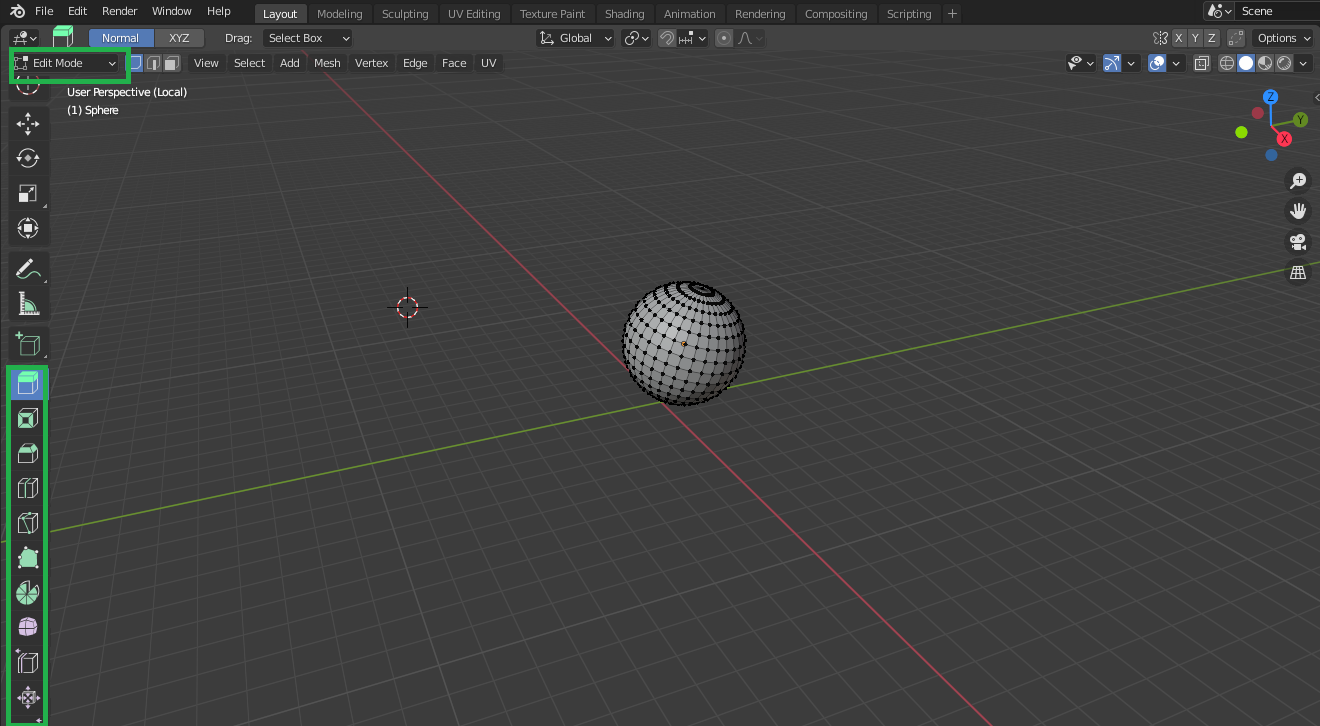
Task: Select the Knife tool
Action: point(28,523)
